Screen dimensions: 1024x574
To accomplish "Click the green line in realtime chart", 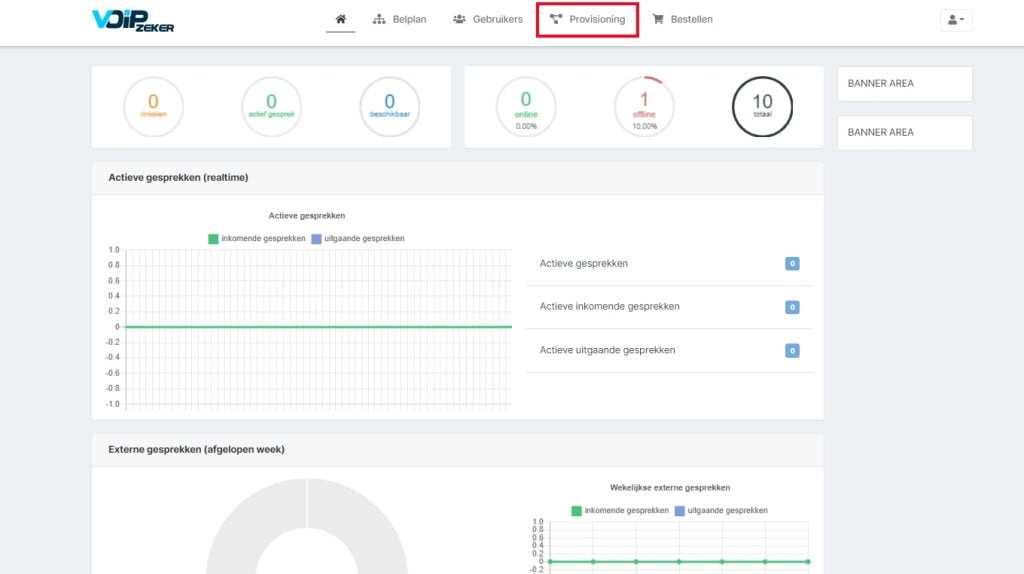I will (x=319, y=327).
